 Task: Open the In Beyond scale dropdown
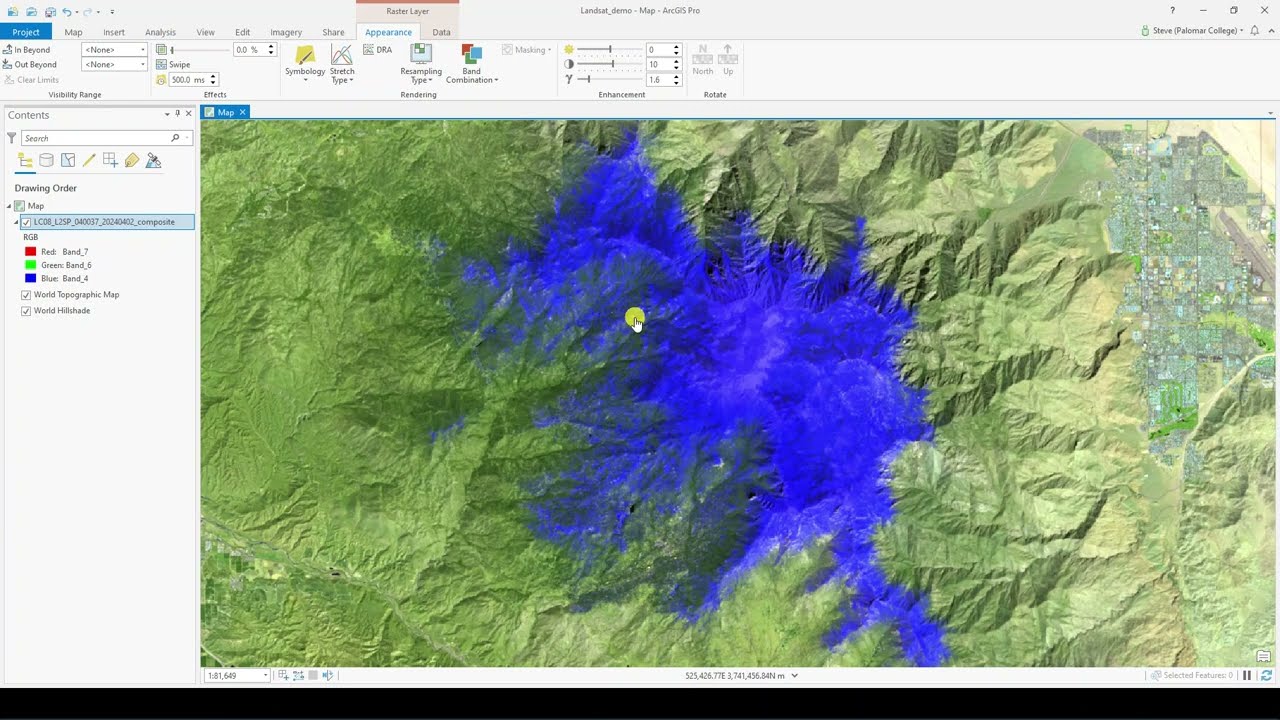[142, 49]
